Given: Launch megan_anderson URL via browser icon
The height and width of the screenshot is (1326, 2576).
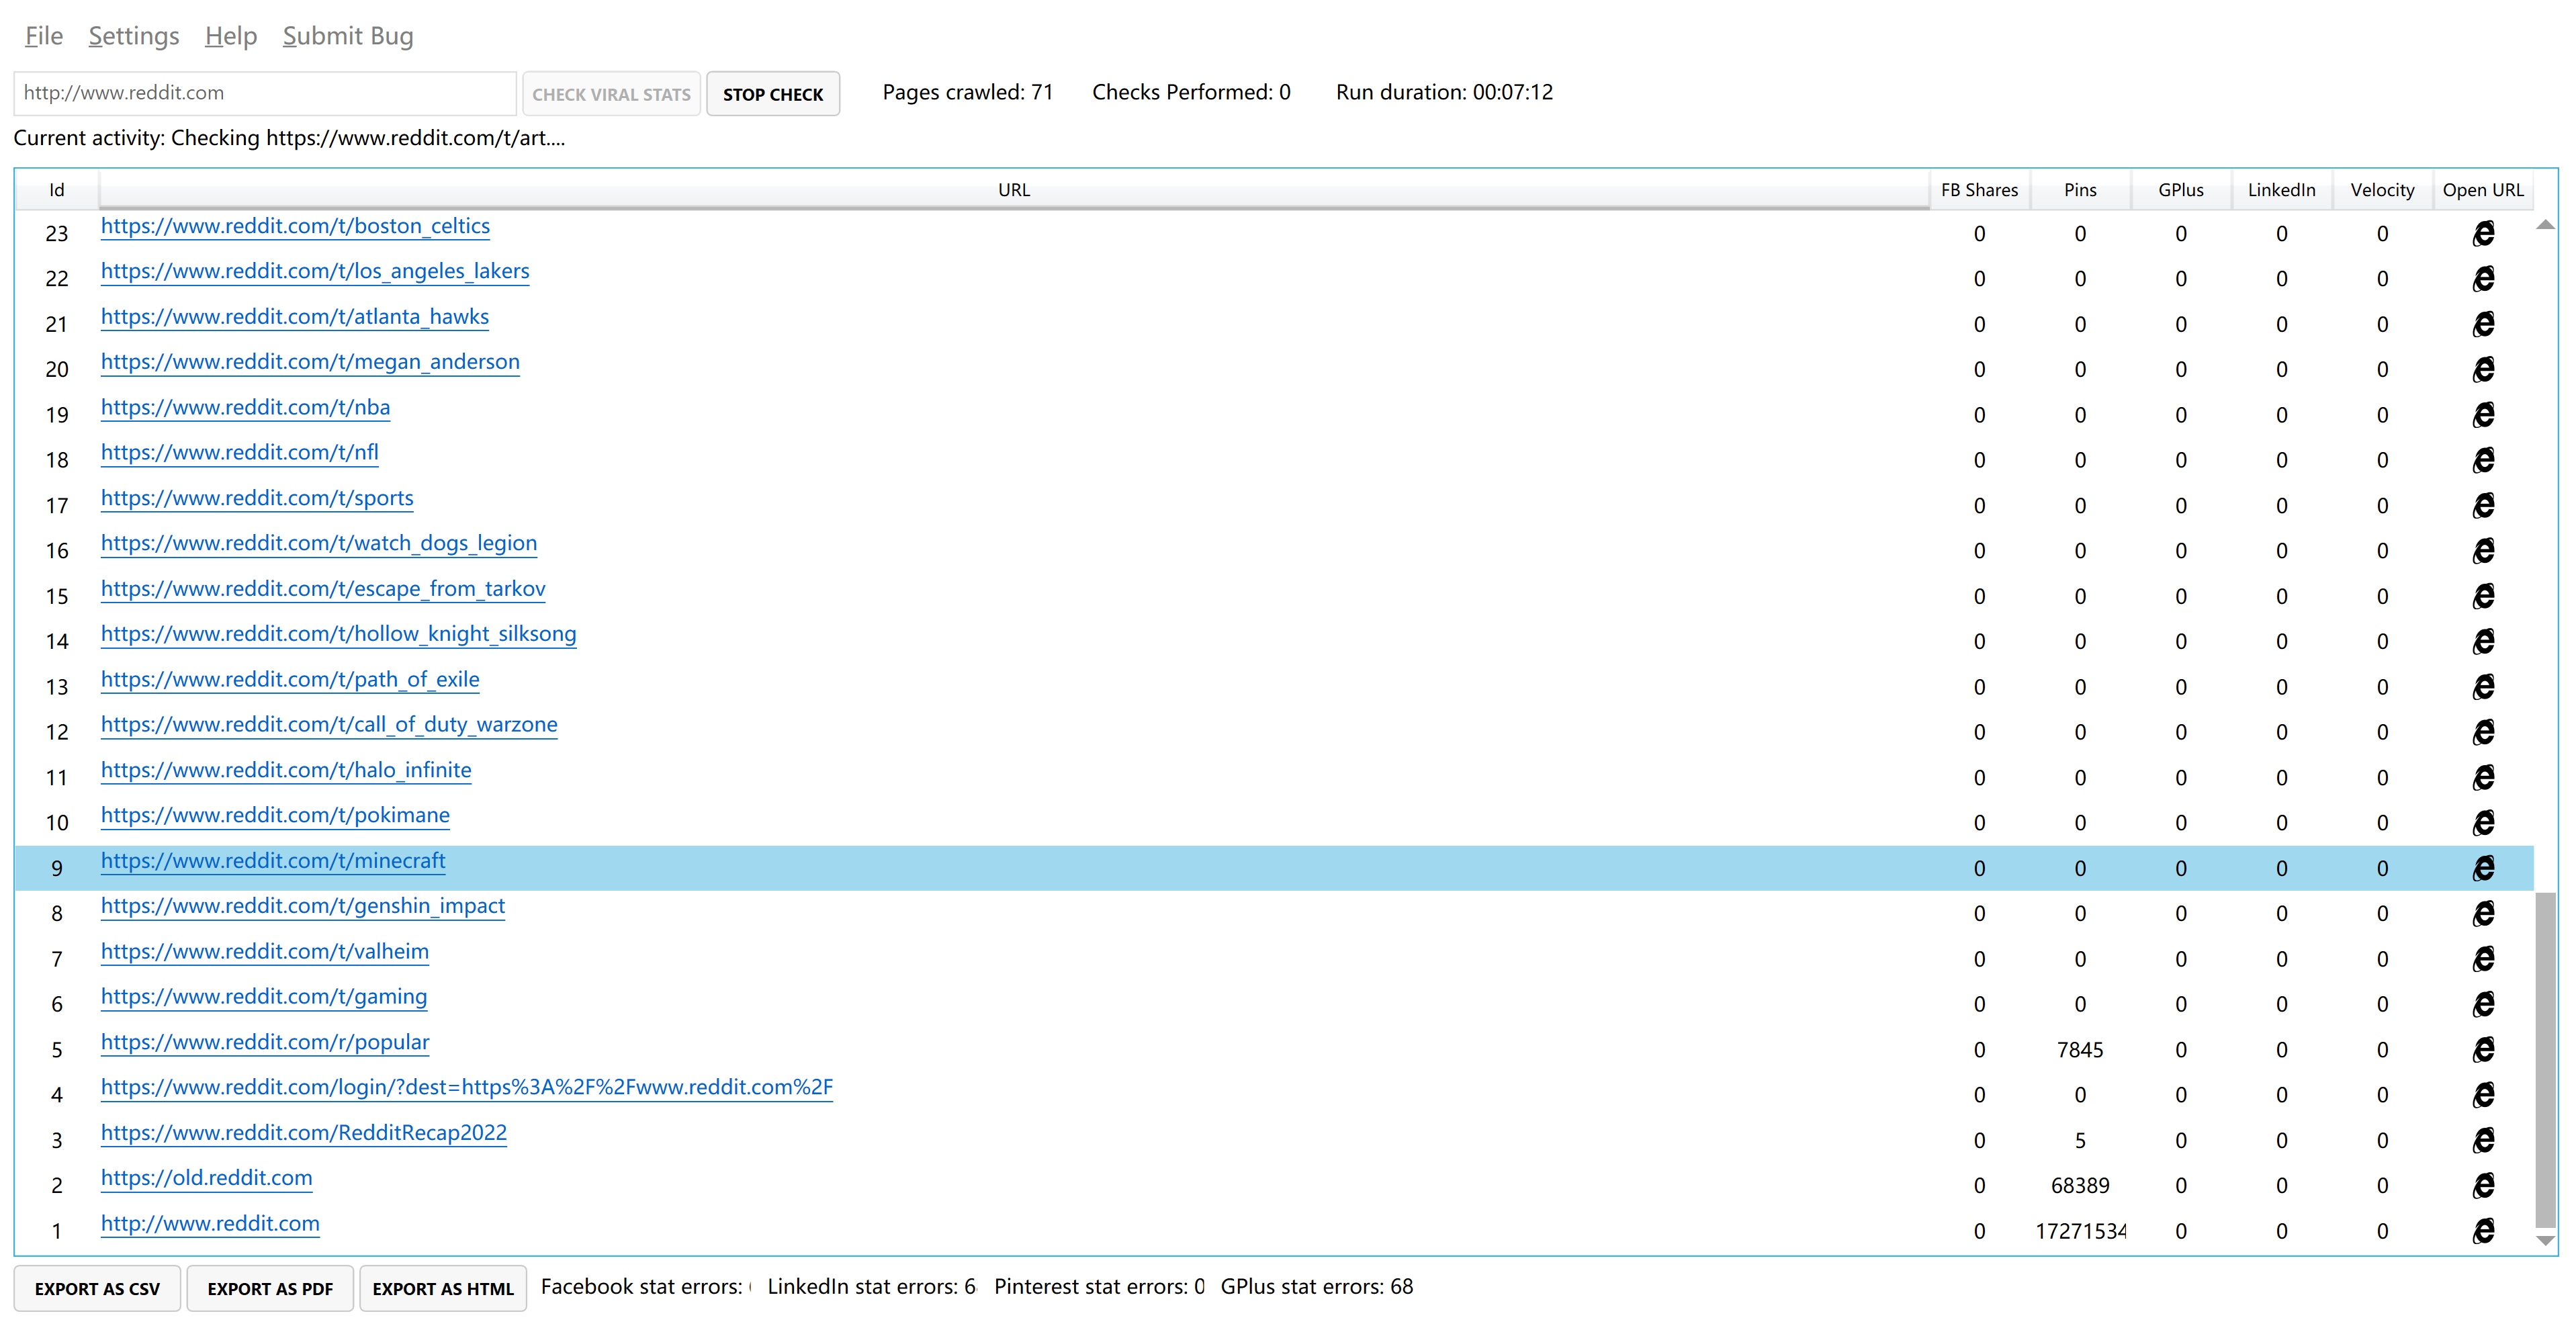Looking at the screenshot, I should point(2483,369).
